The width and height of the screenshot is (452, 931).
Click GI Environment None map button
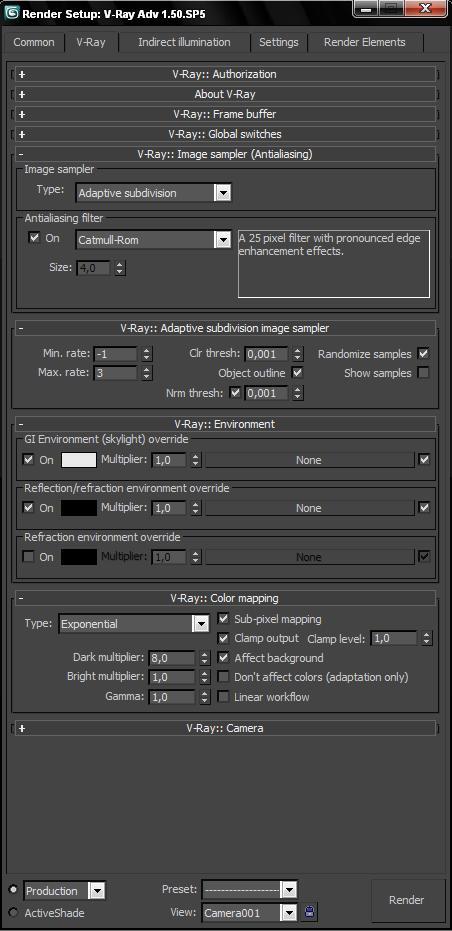(x=309, y=460)
